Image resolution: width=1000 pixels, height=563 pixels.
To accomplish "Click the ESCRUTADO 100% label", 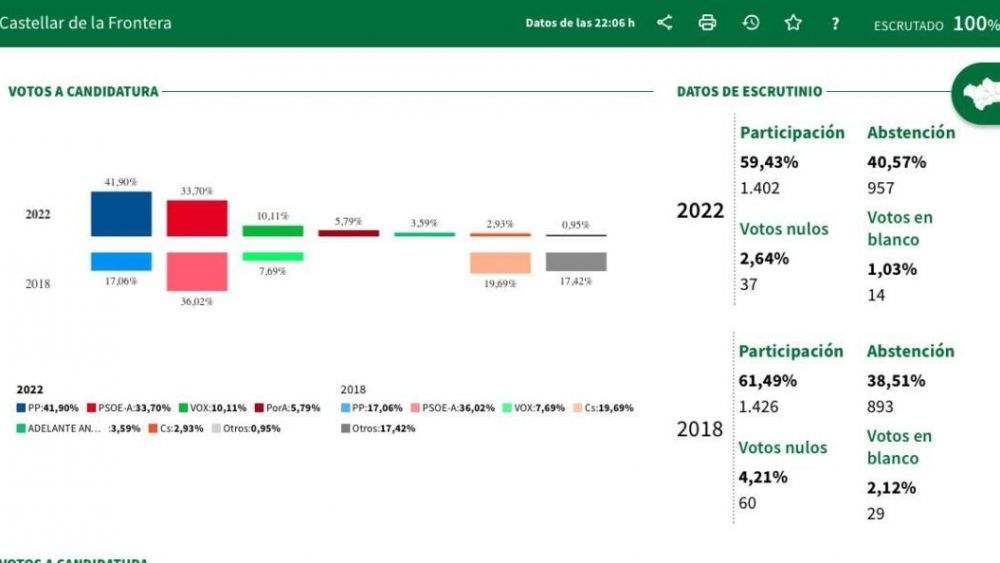I will coord(936,24).
